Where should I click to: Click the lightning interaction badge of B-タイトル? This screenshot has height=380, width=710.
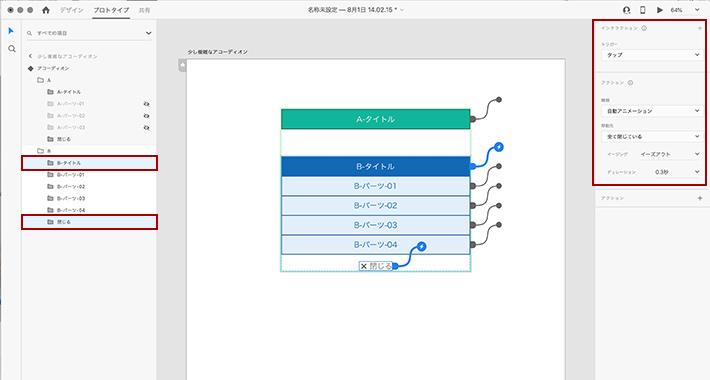click(499, 147)
